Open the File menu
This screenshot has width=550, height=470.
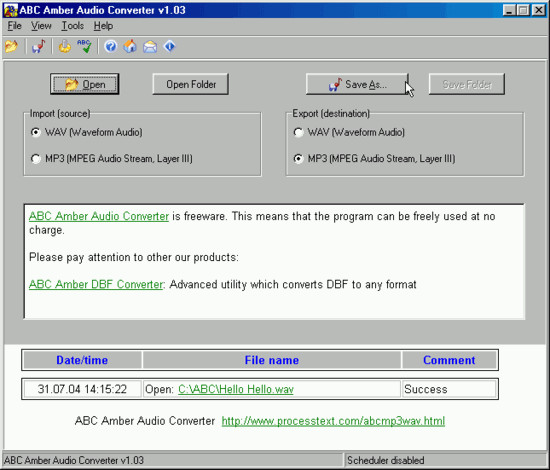[x=14, y=26]
